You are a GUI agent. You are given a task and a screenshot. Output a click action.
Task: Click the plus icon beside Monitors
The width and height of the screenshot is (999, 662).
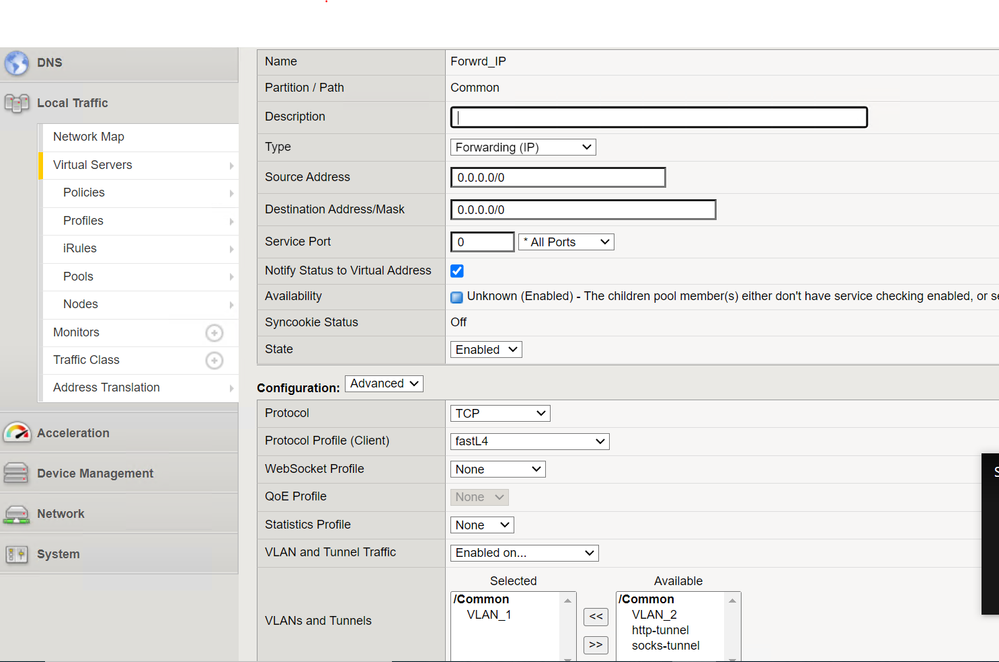pyautogui.click(x=214, y=332)
